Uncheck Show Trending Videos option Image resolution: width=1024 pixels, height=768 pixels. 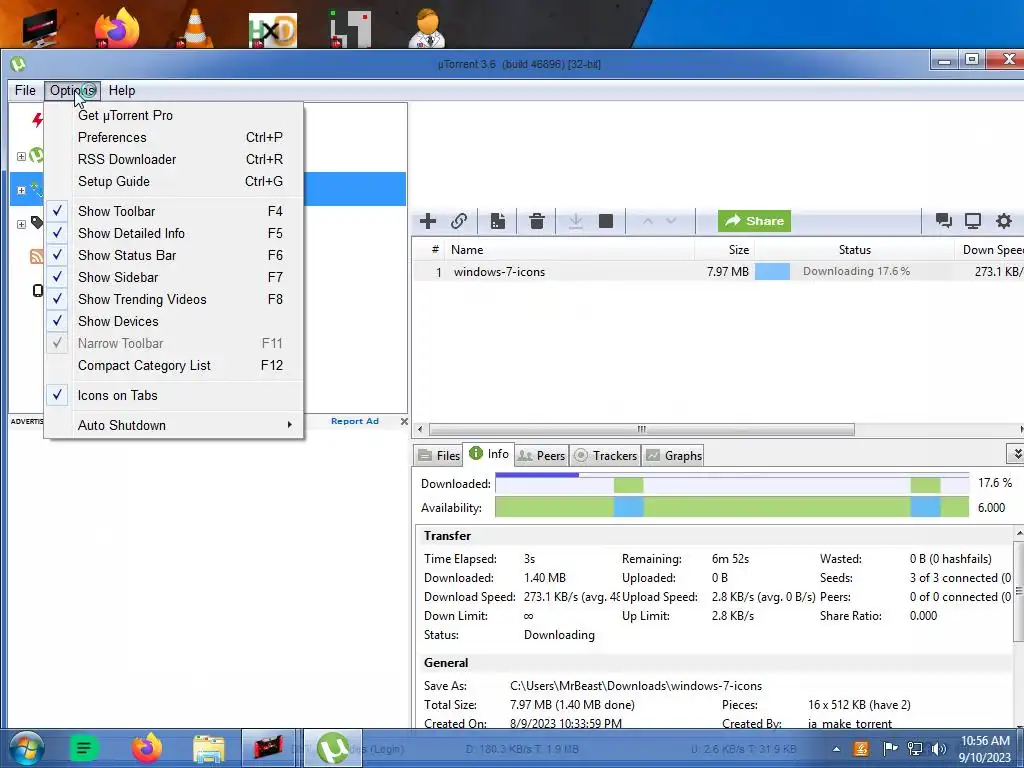[174, 299]
